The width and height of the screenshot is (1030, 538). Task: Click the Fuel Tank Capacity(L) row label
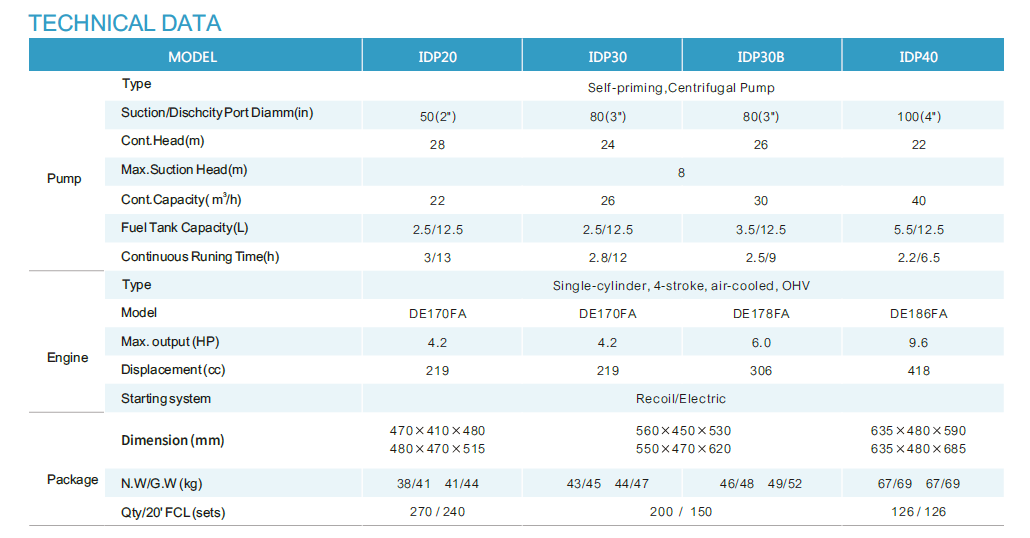185,228
